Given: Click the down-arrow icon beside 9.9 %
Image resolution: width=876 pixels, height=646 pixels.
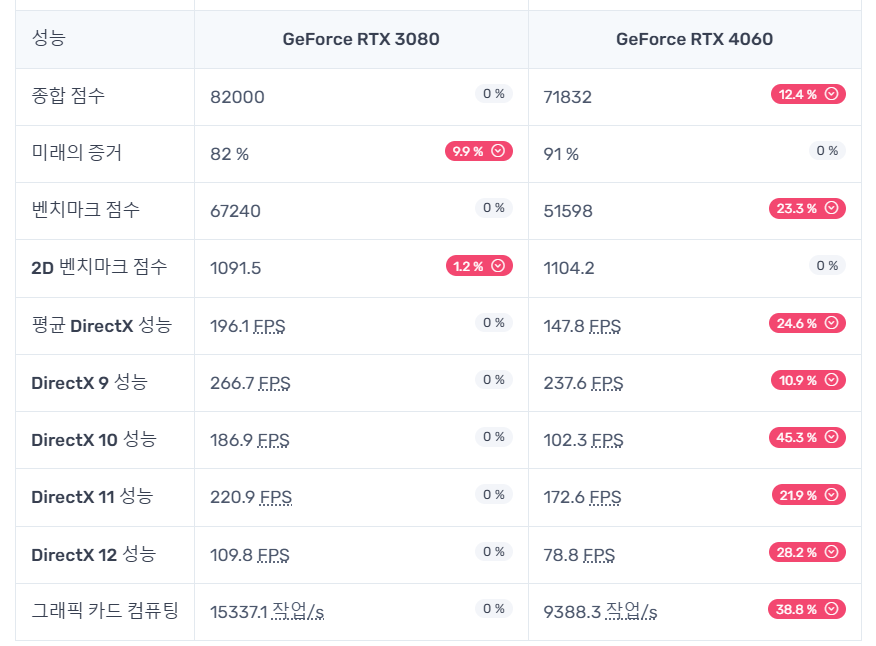Looking at the screenshot, I should pos(500,151).
